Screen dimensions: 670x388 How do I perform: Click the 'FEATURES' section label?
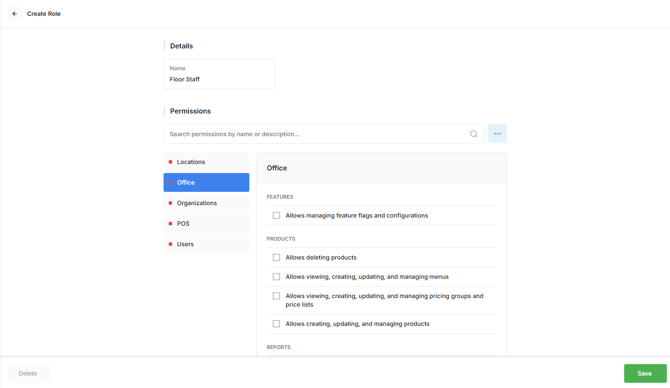coord(280,197)
